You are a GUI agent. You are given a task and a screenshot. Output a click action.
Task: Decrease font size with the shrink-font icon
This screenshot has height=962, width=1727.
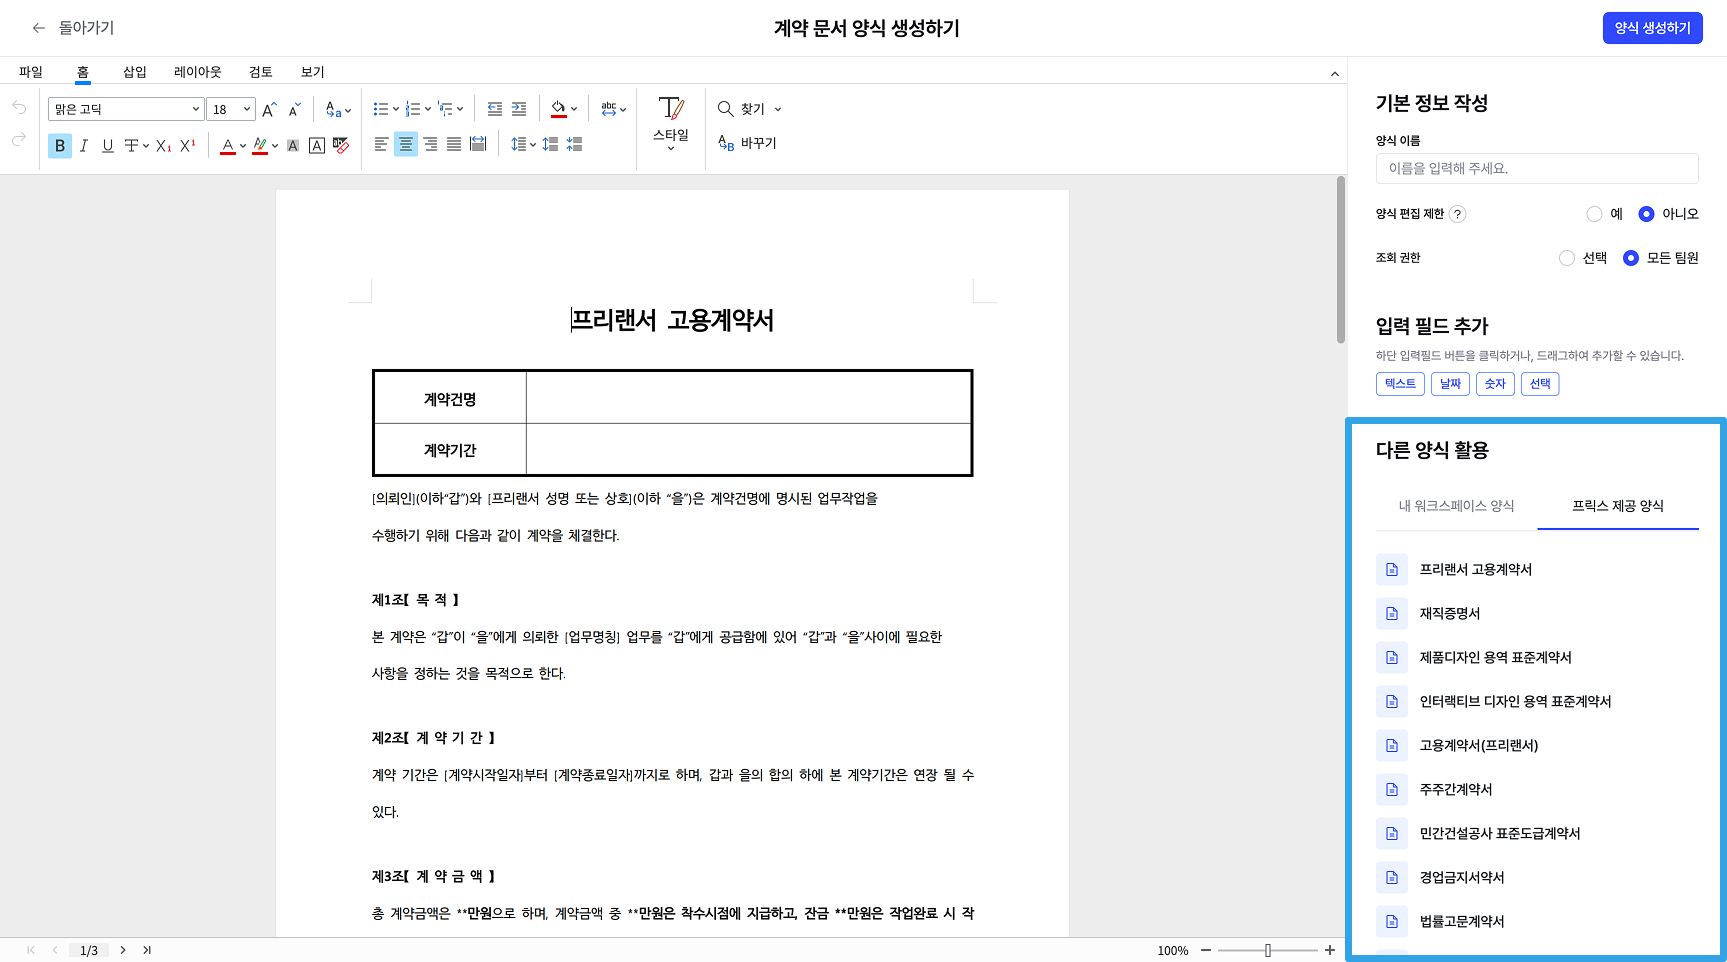click(294, 109)
